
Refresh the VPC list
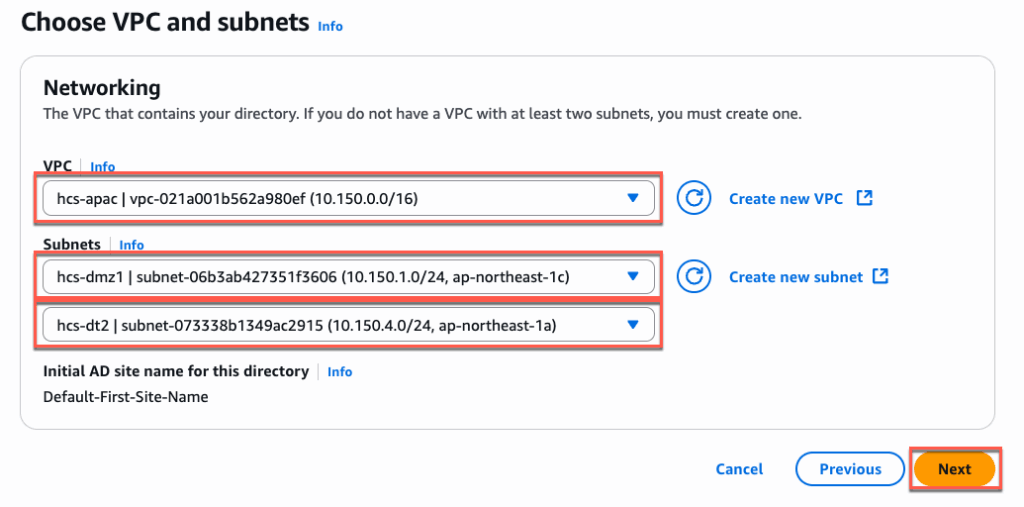tap(693, 198)
